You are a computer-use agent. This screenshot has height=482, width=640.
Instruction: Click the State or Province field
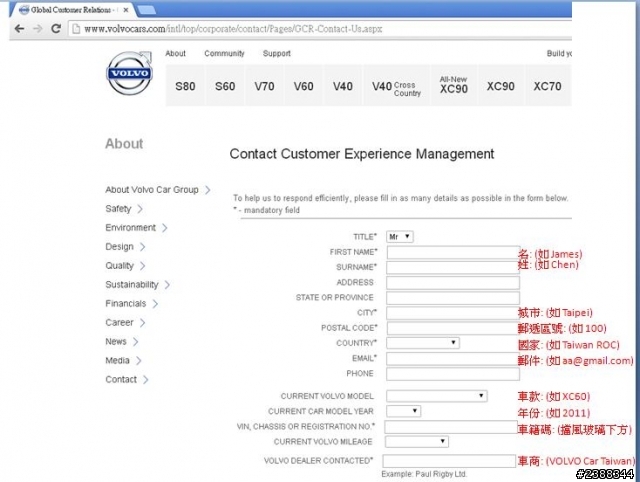(x=453, y=298)
